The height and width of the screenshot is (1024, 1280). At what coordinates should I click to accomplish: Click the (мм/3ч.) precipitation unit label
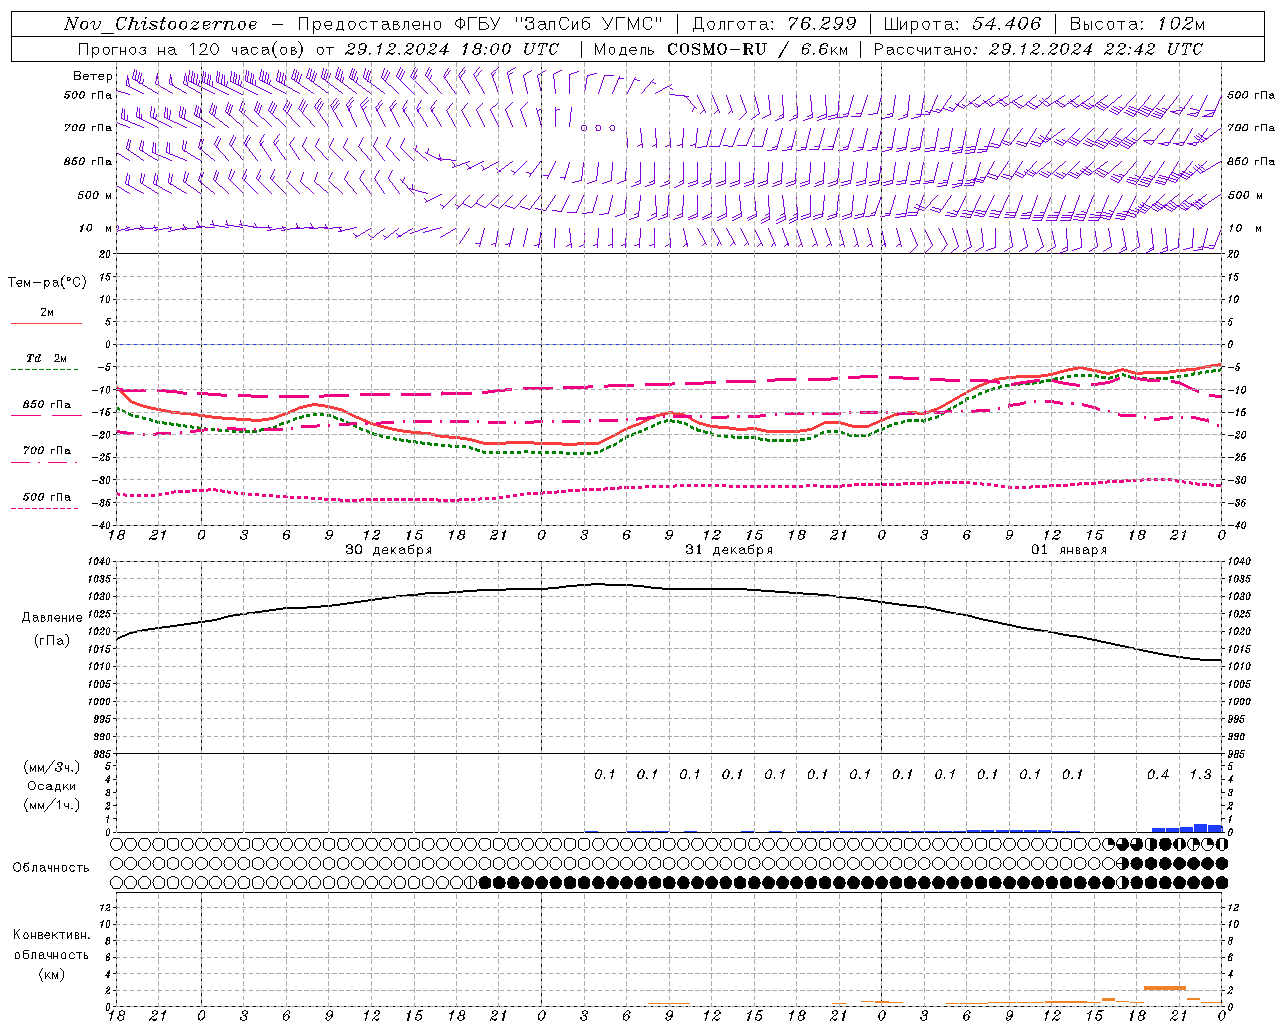52,767
